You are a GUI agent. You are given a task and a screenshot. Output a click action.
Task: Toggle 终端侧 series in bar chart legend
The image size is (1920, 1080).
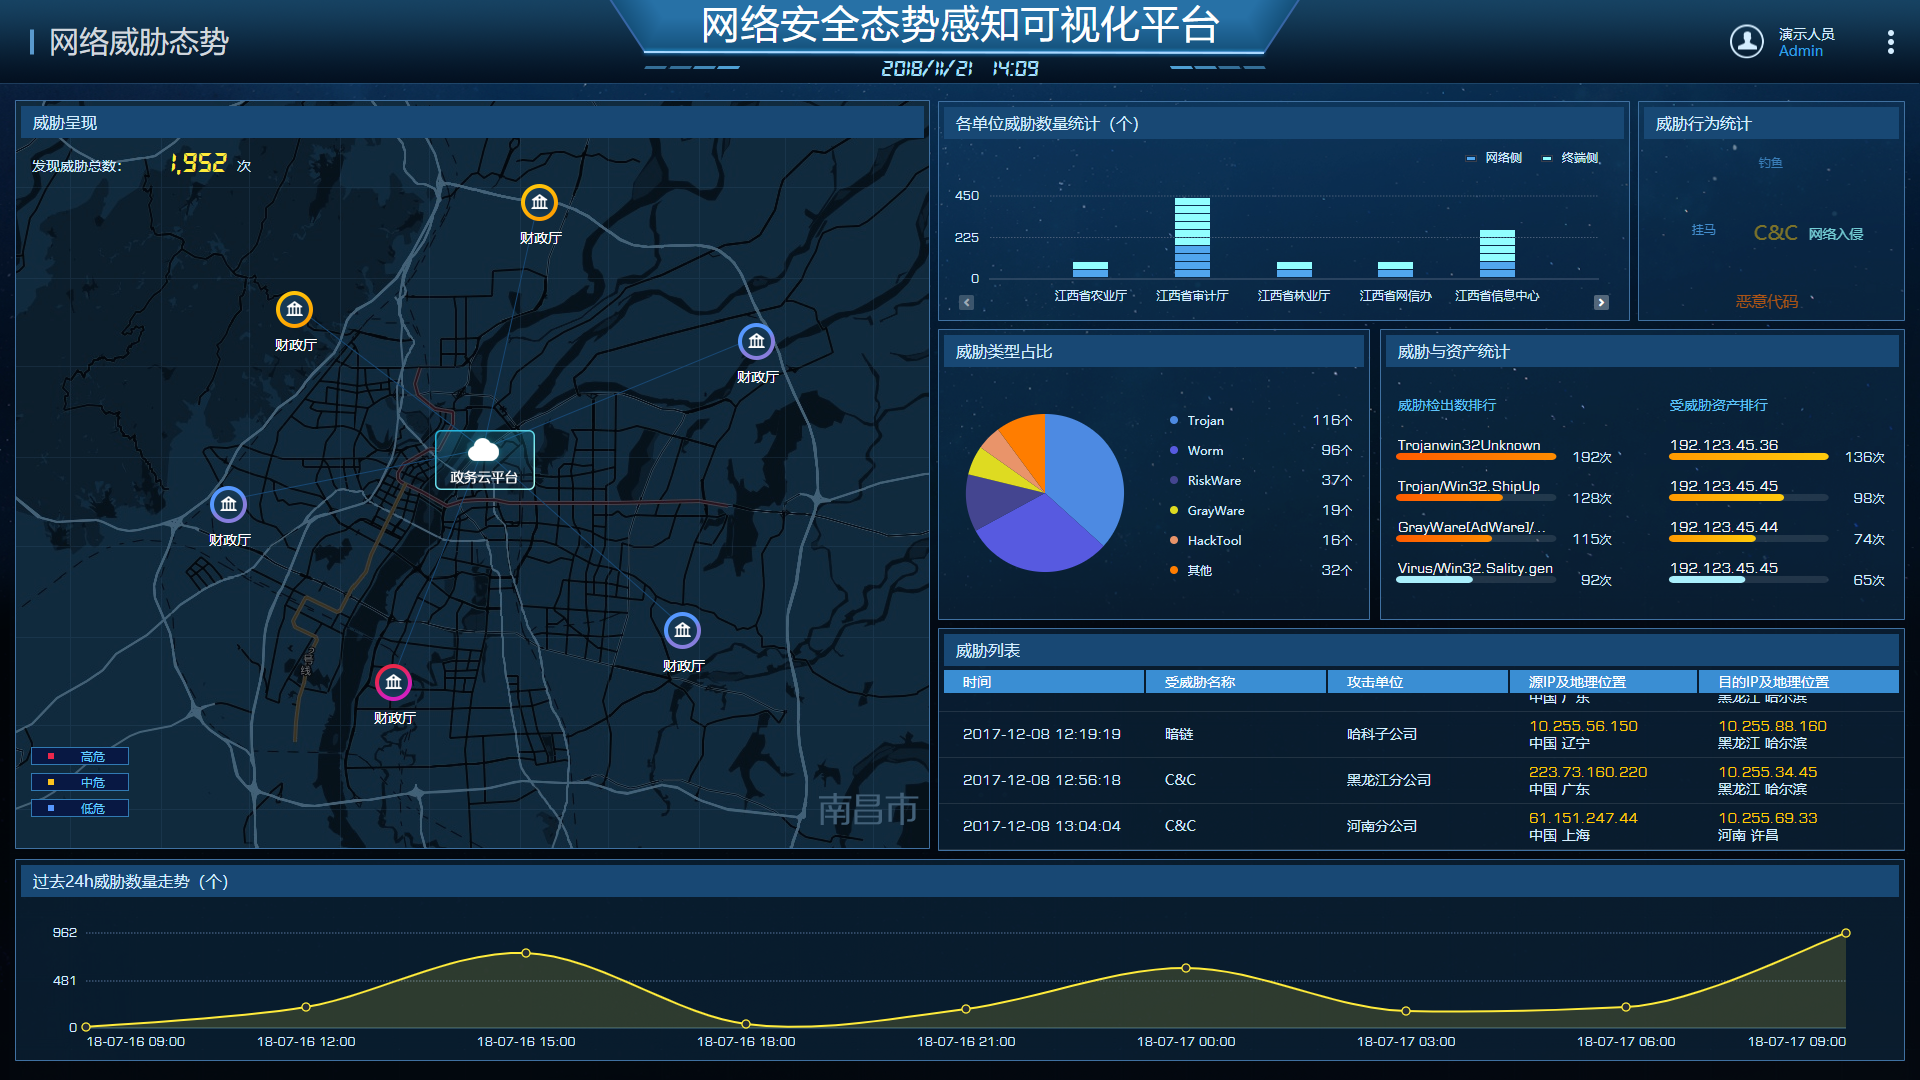1571,158
